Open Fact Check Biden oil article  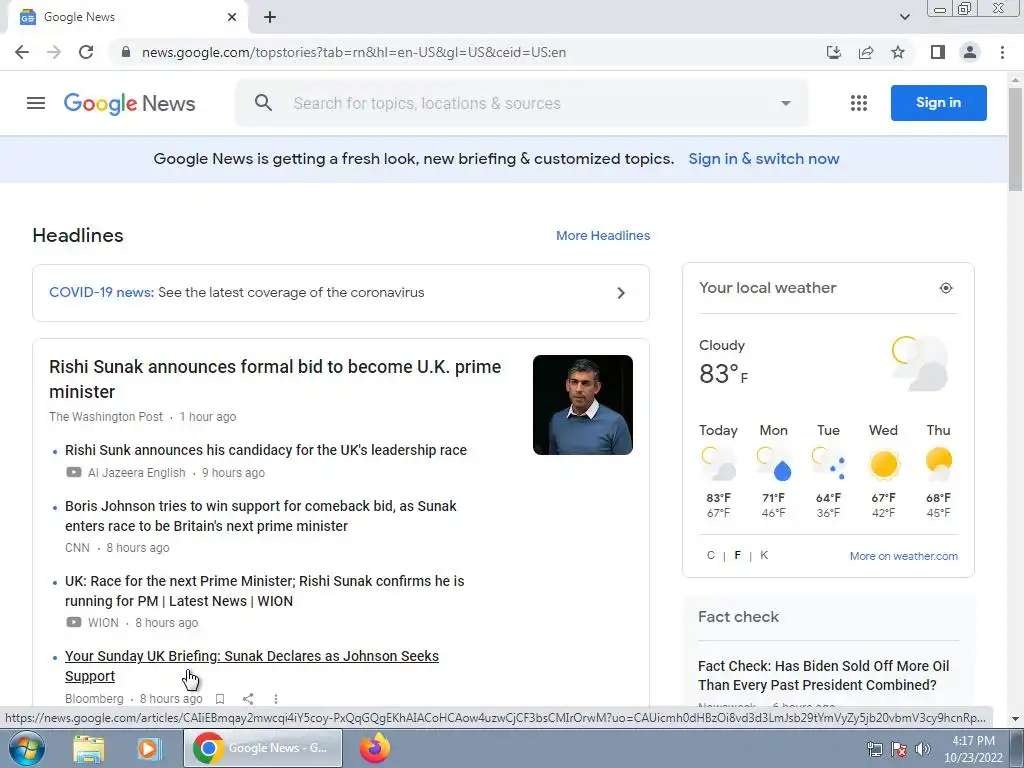[824, 675]
